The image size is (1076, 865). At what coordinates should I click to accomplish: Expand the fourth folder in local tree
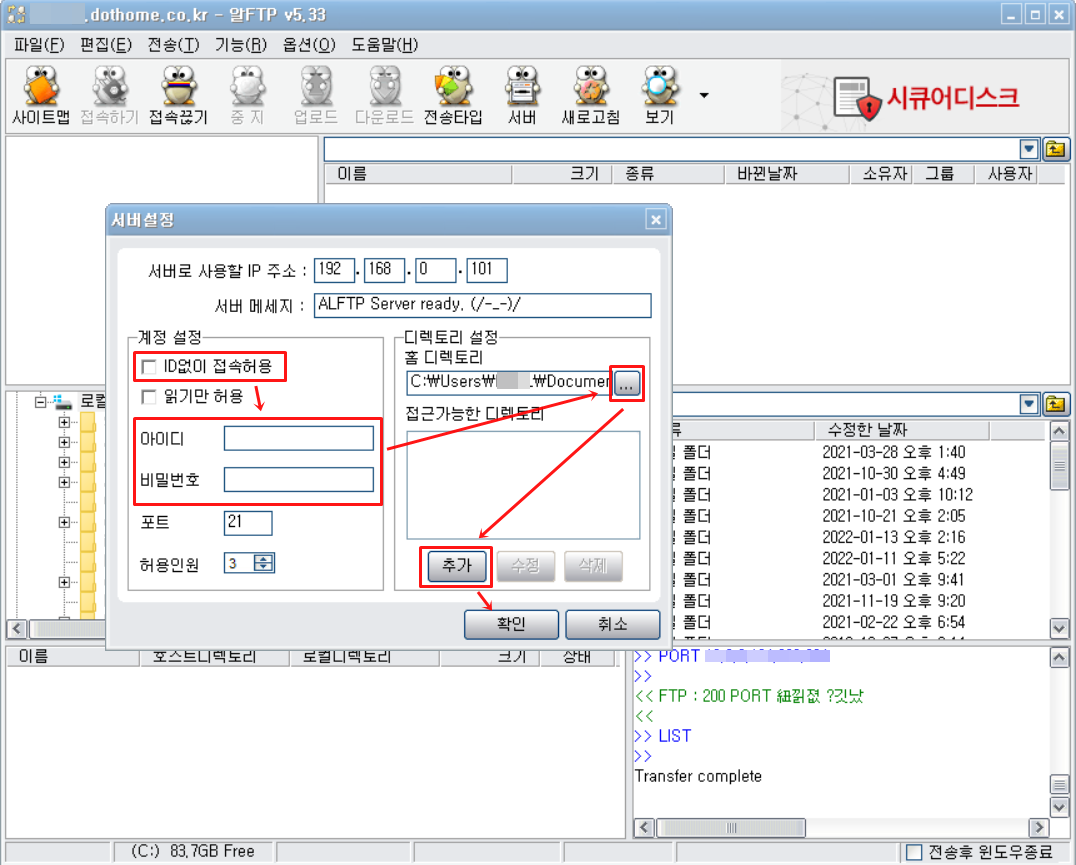pyautogui.click(x=64, y=482)
